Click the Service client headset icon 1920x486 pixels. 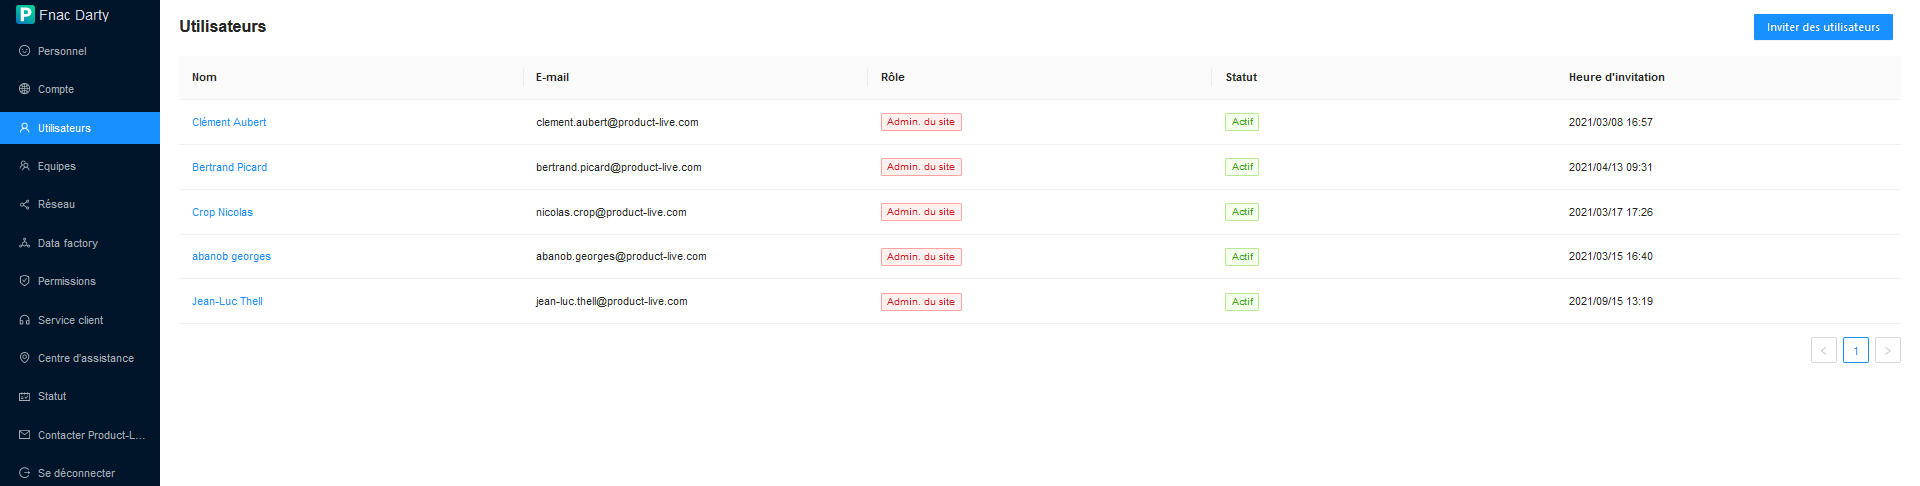25,320
